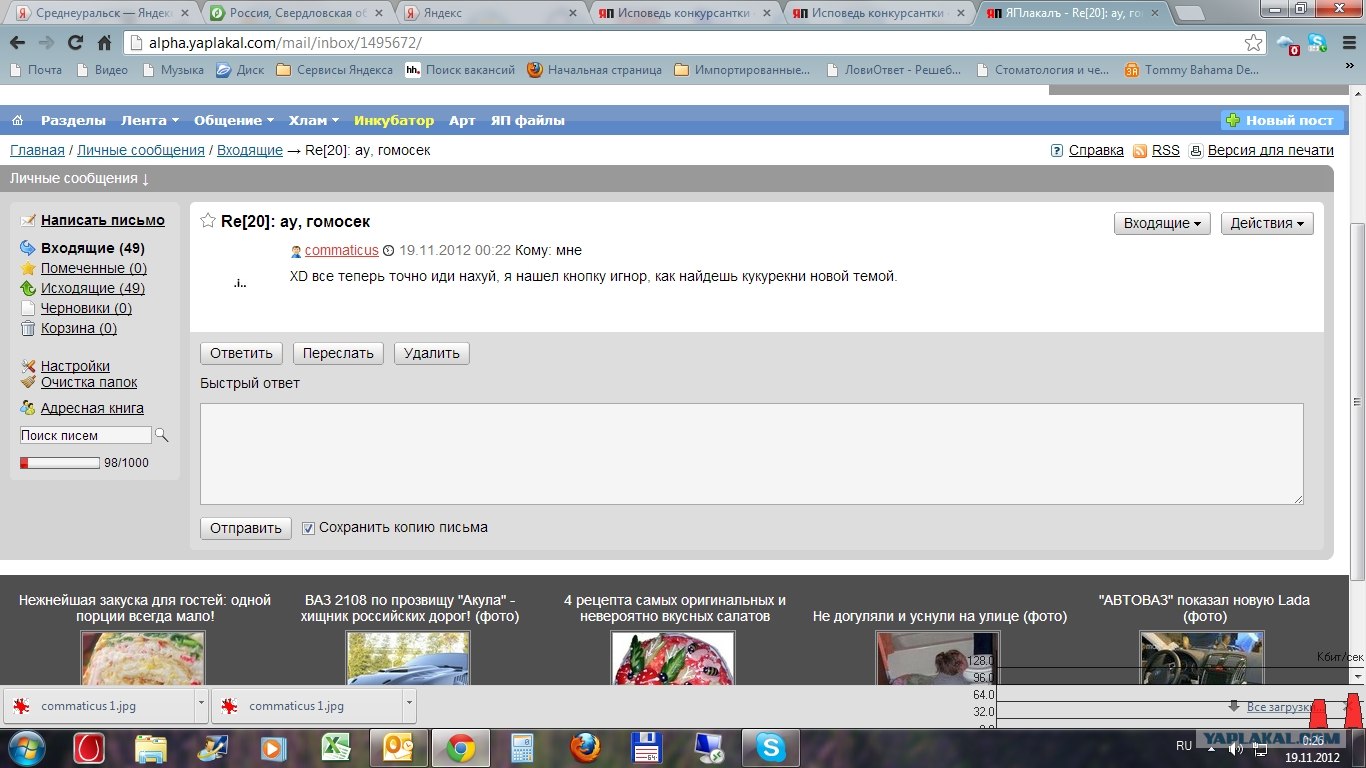Bookmark this page with the address bar star
Image resolution: width=1366 pixels, height=768 pixels.
coord(1253,43)
